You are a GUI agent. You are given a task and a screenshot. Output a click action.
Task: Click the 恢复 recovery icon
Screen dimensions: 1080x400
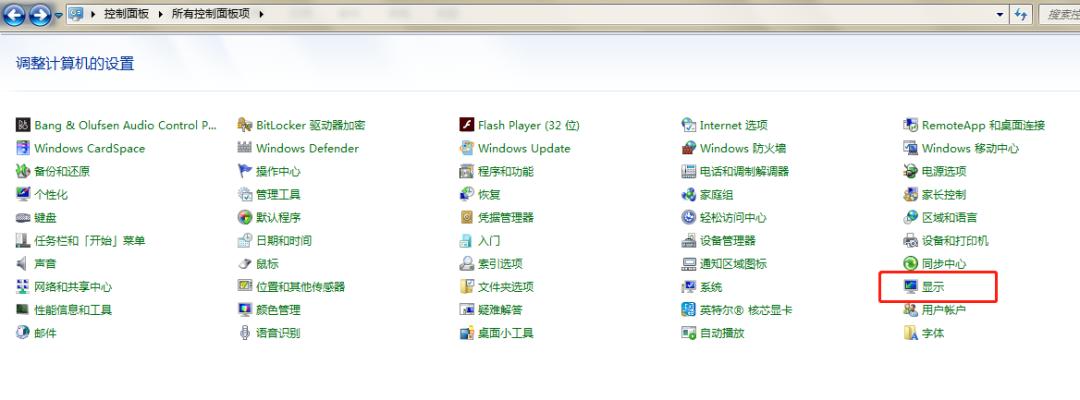467,194
